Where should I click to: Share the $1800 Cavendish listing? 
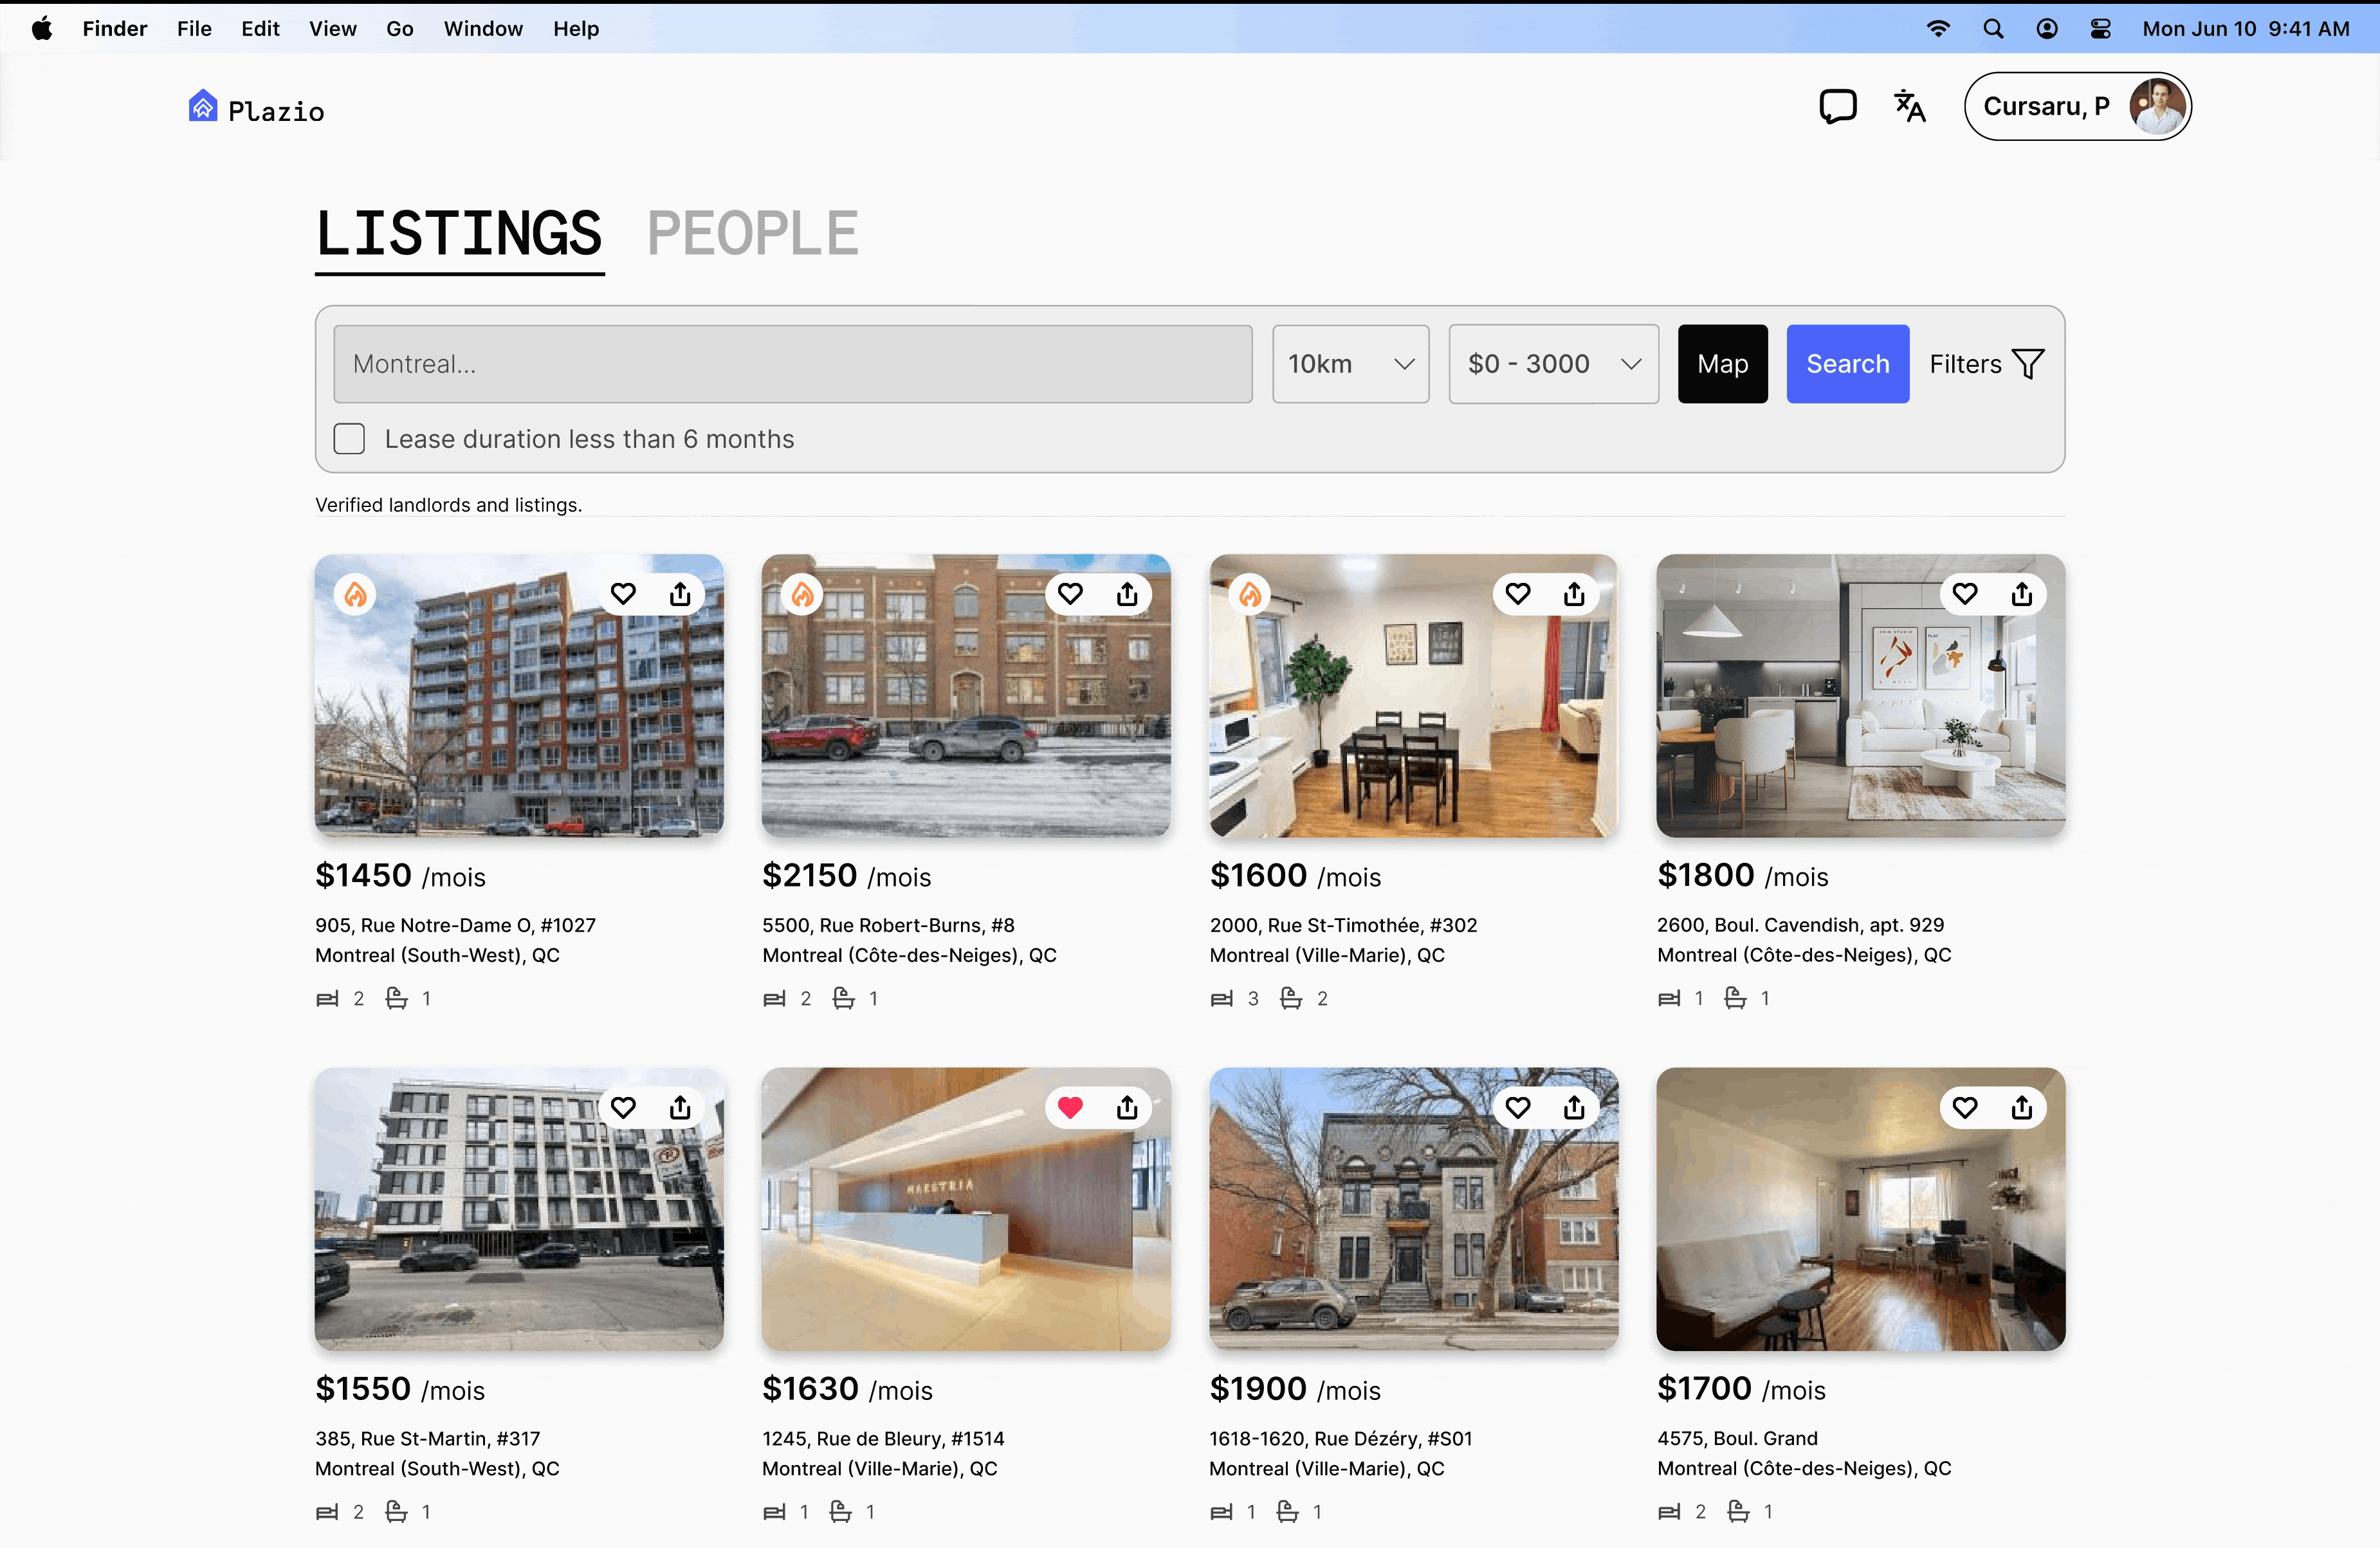coord(2021,594)
